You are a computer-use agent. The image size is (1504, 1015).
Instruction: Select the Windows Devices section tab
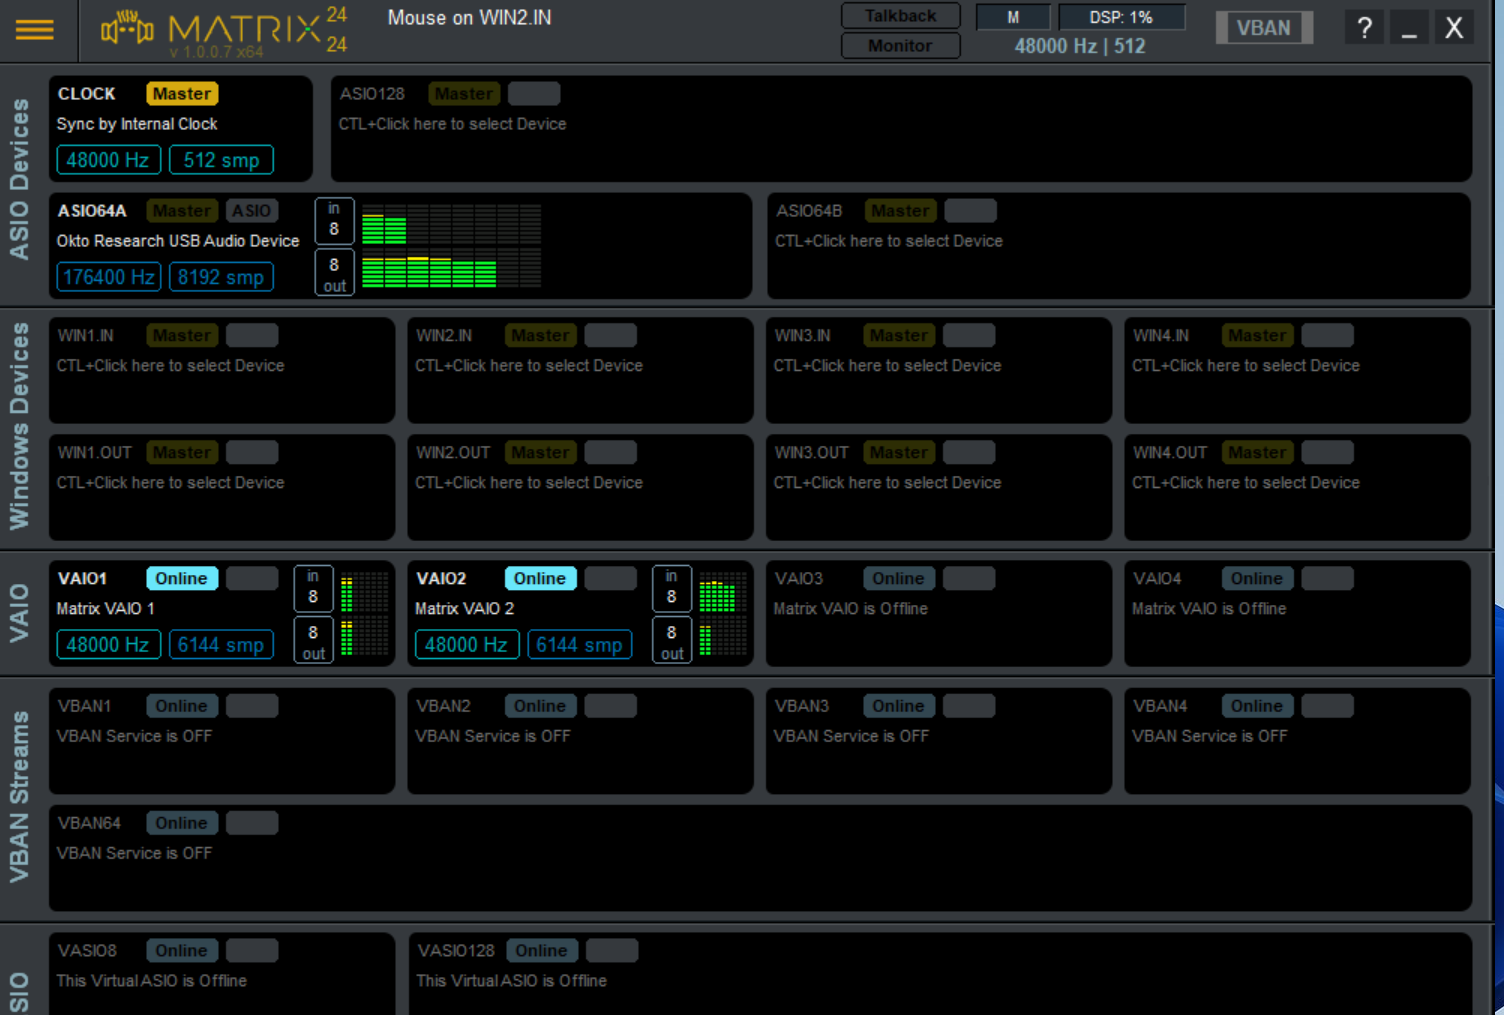(x=19, y=426)
